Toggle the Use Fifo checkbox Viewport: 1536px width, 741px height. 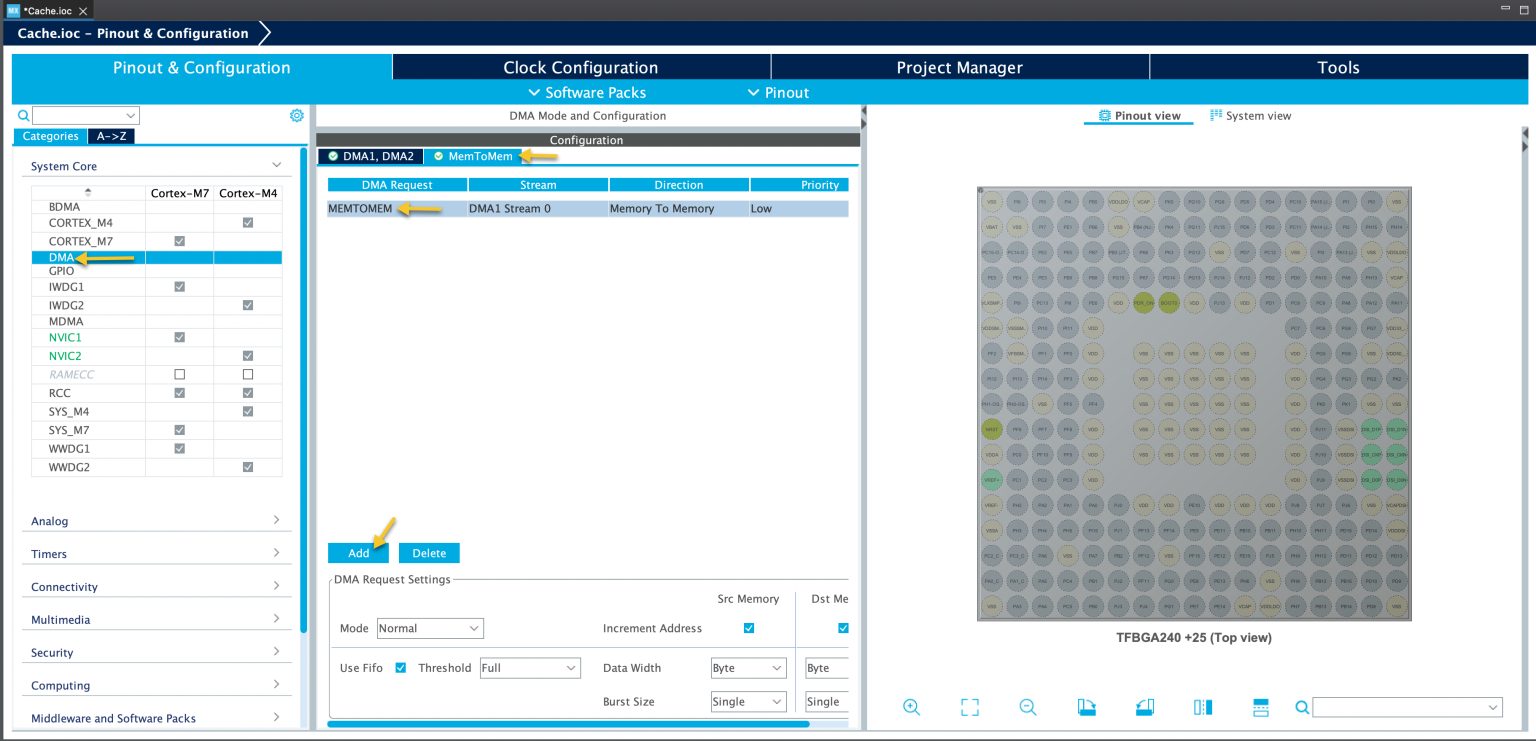click(401, 667)
